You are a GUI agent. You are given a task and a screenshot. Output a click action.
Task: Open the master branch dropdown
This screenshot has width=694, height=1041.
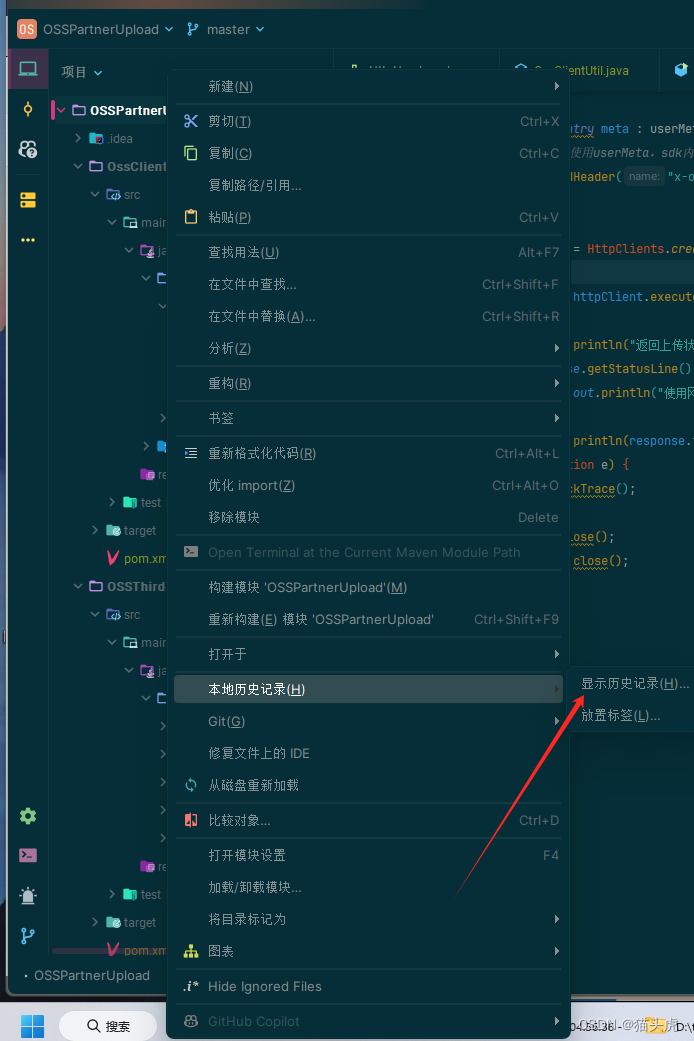click(226, 29)
